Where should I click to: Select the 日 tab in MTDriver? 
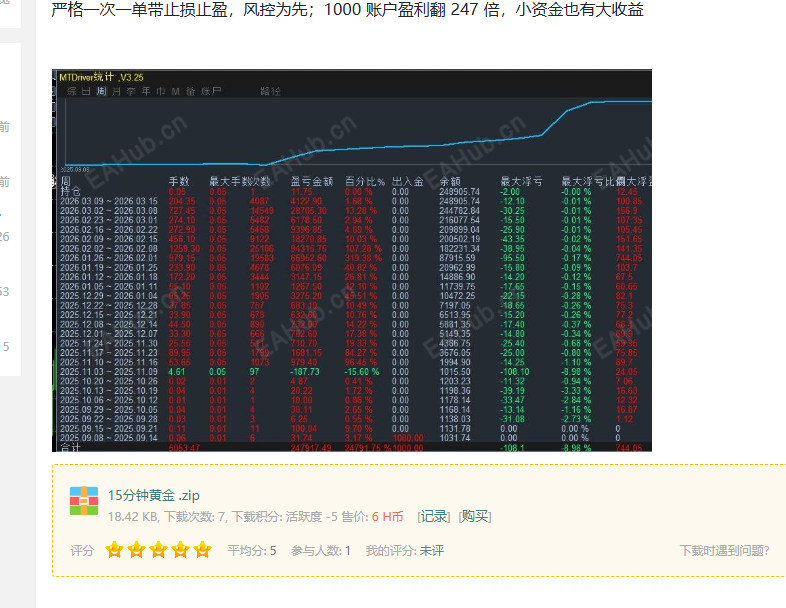pyautogui.click(x=86, y=91)
